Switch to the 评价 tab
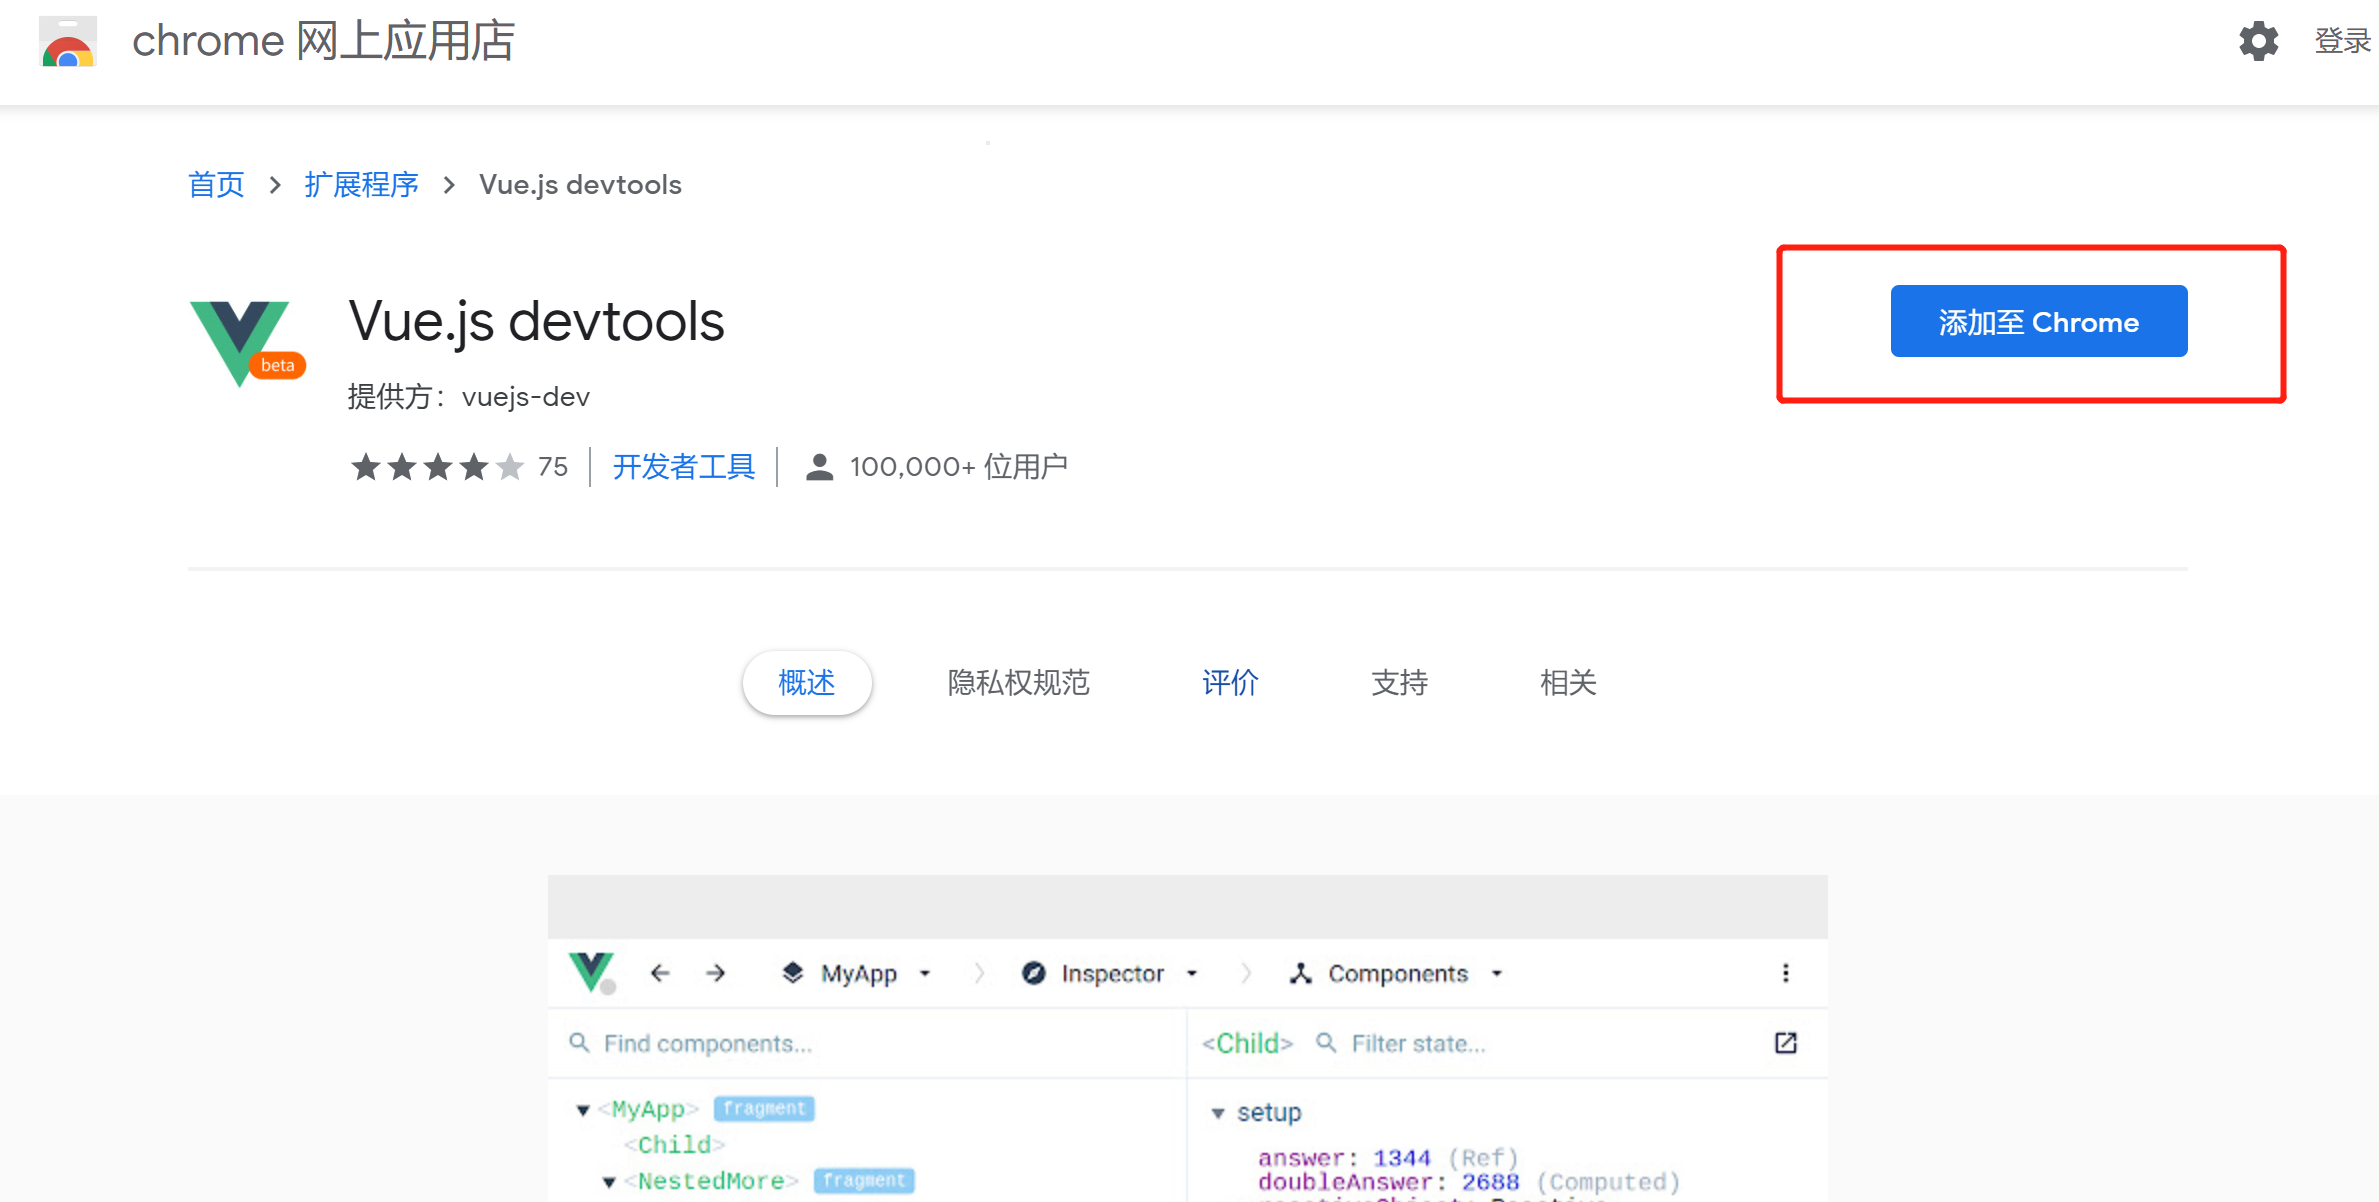2379x1202 pixels. 1230,683
